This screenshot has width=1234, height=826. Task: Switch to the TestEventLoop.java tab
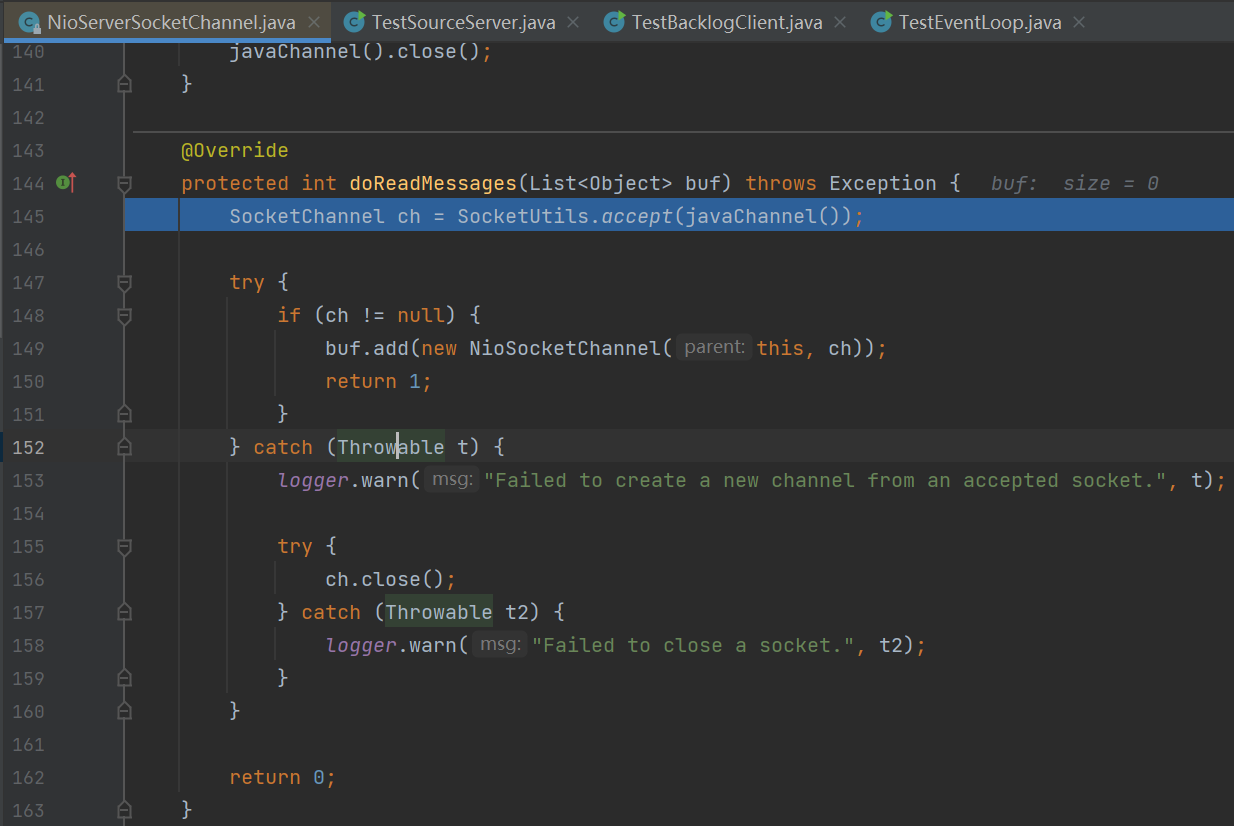979,22
